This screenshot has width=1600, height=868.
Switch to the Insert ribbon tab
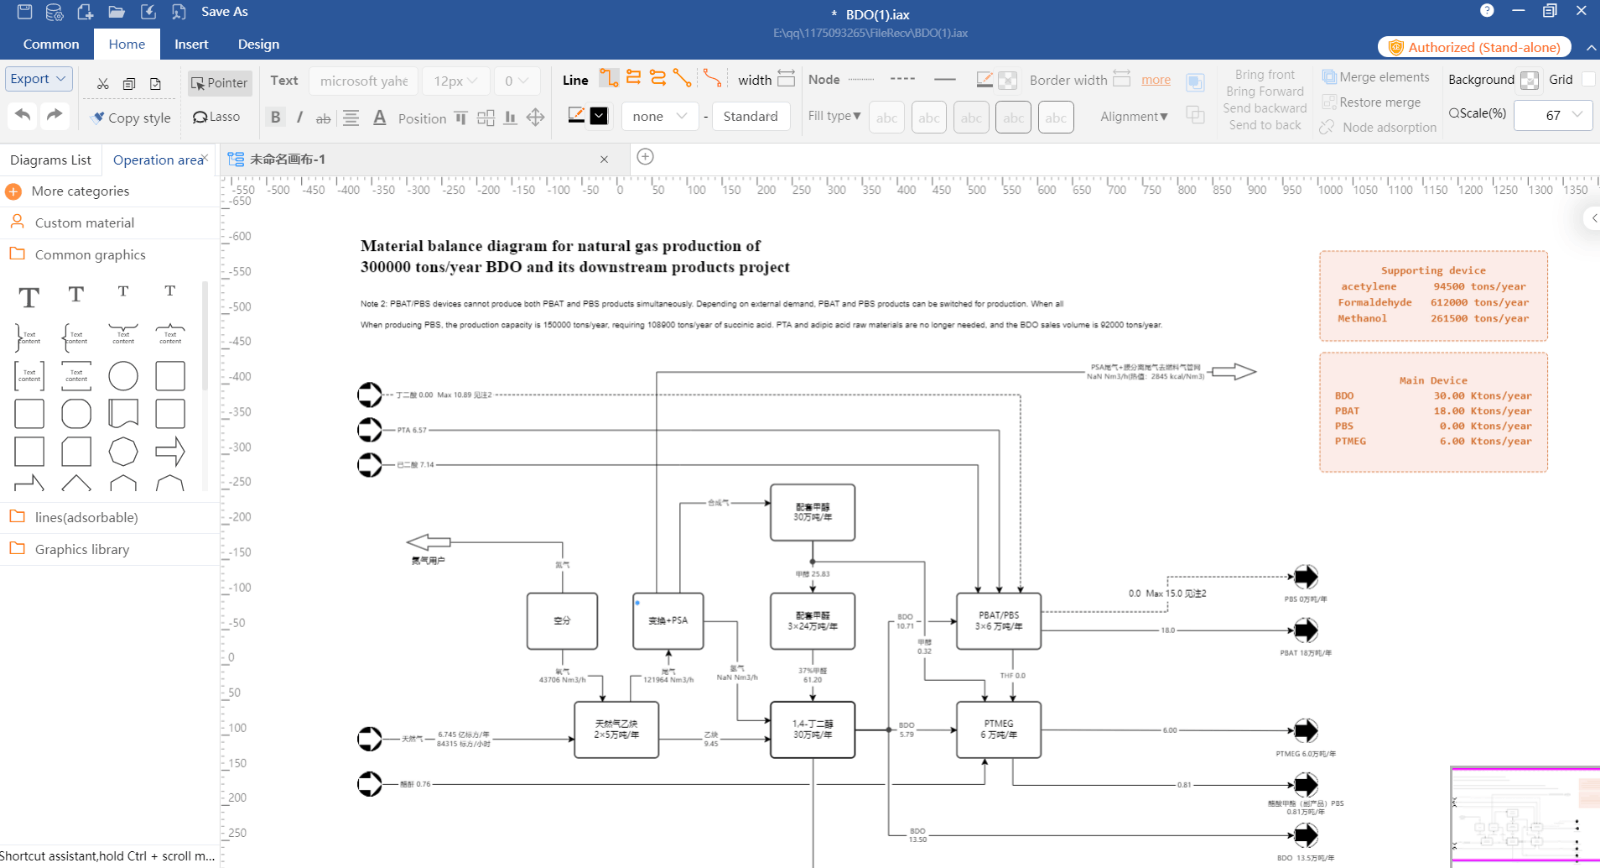pos(191,44)
